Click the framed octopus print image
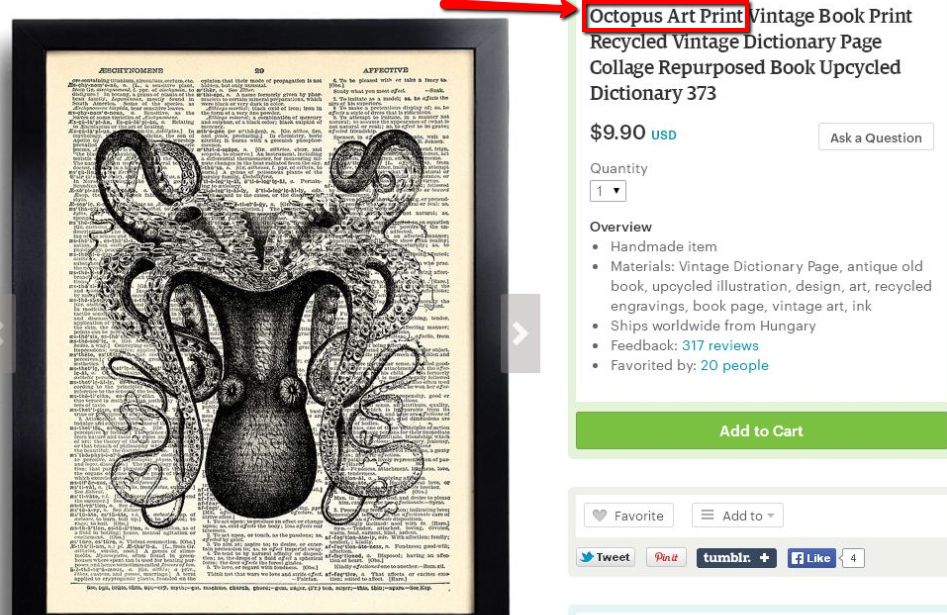 (260, 317)
